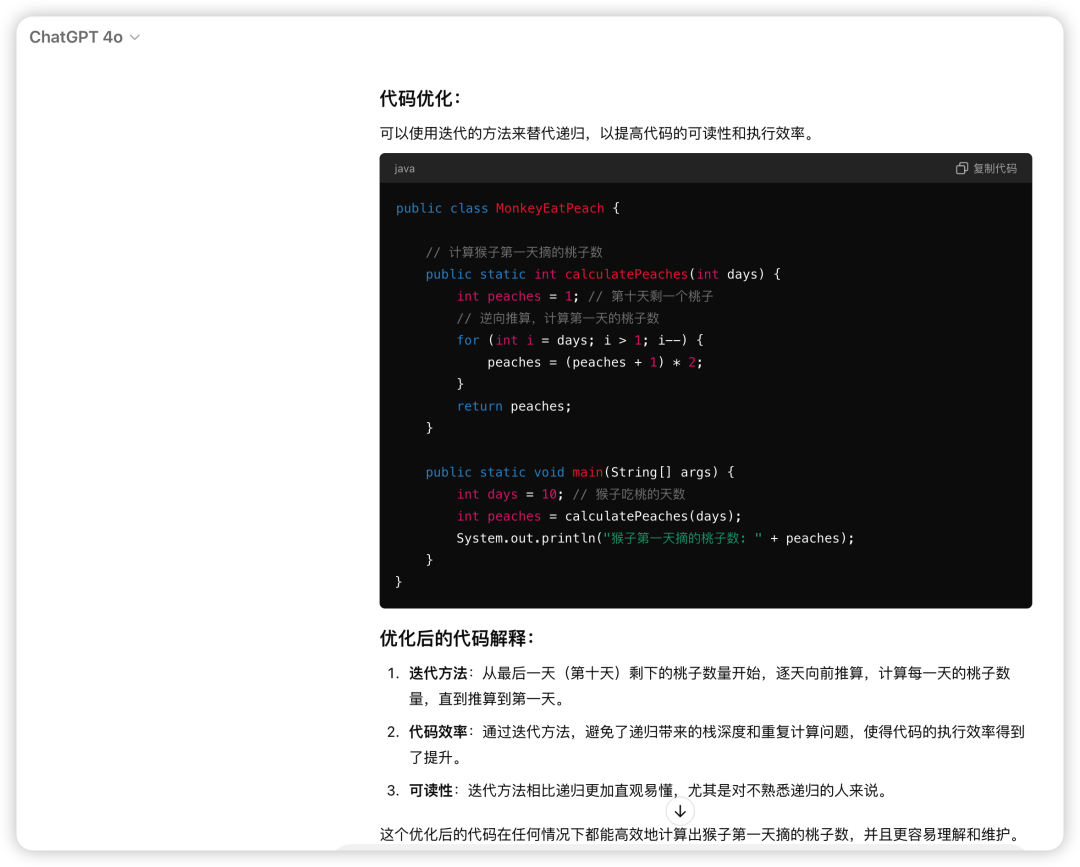Click the intro sentence above the code block
1080x867 pixels.
click(597, 133)
